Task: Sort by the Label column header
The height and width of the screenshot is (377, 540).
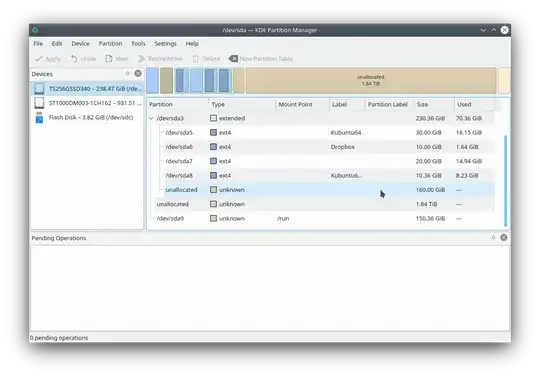Action: pyautogui.click(x=347, y=104)
